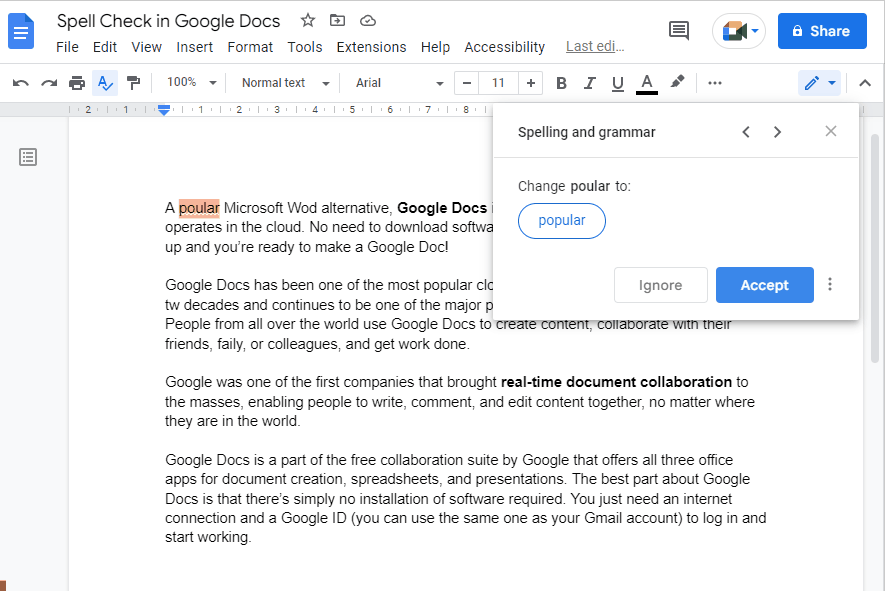This screenshot has height=591, width=885.
Task: Hide the menus with up chevron
Action: click(x=865, y=84)
